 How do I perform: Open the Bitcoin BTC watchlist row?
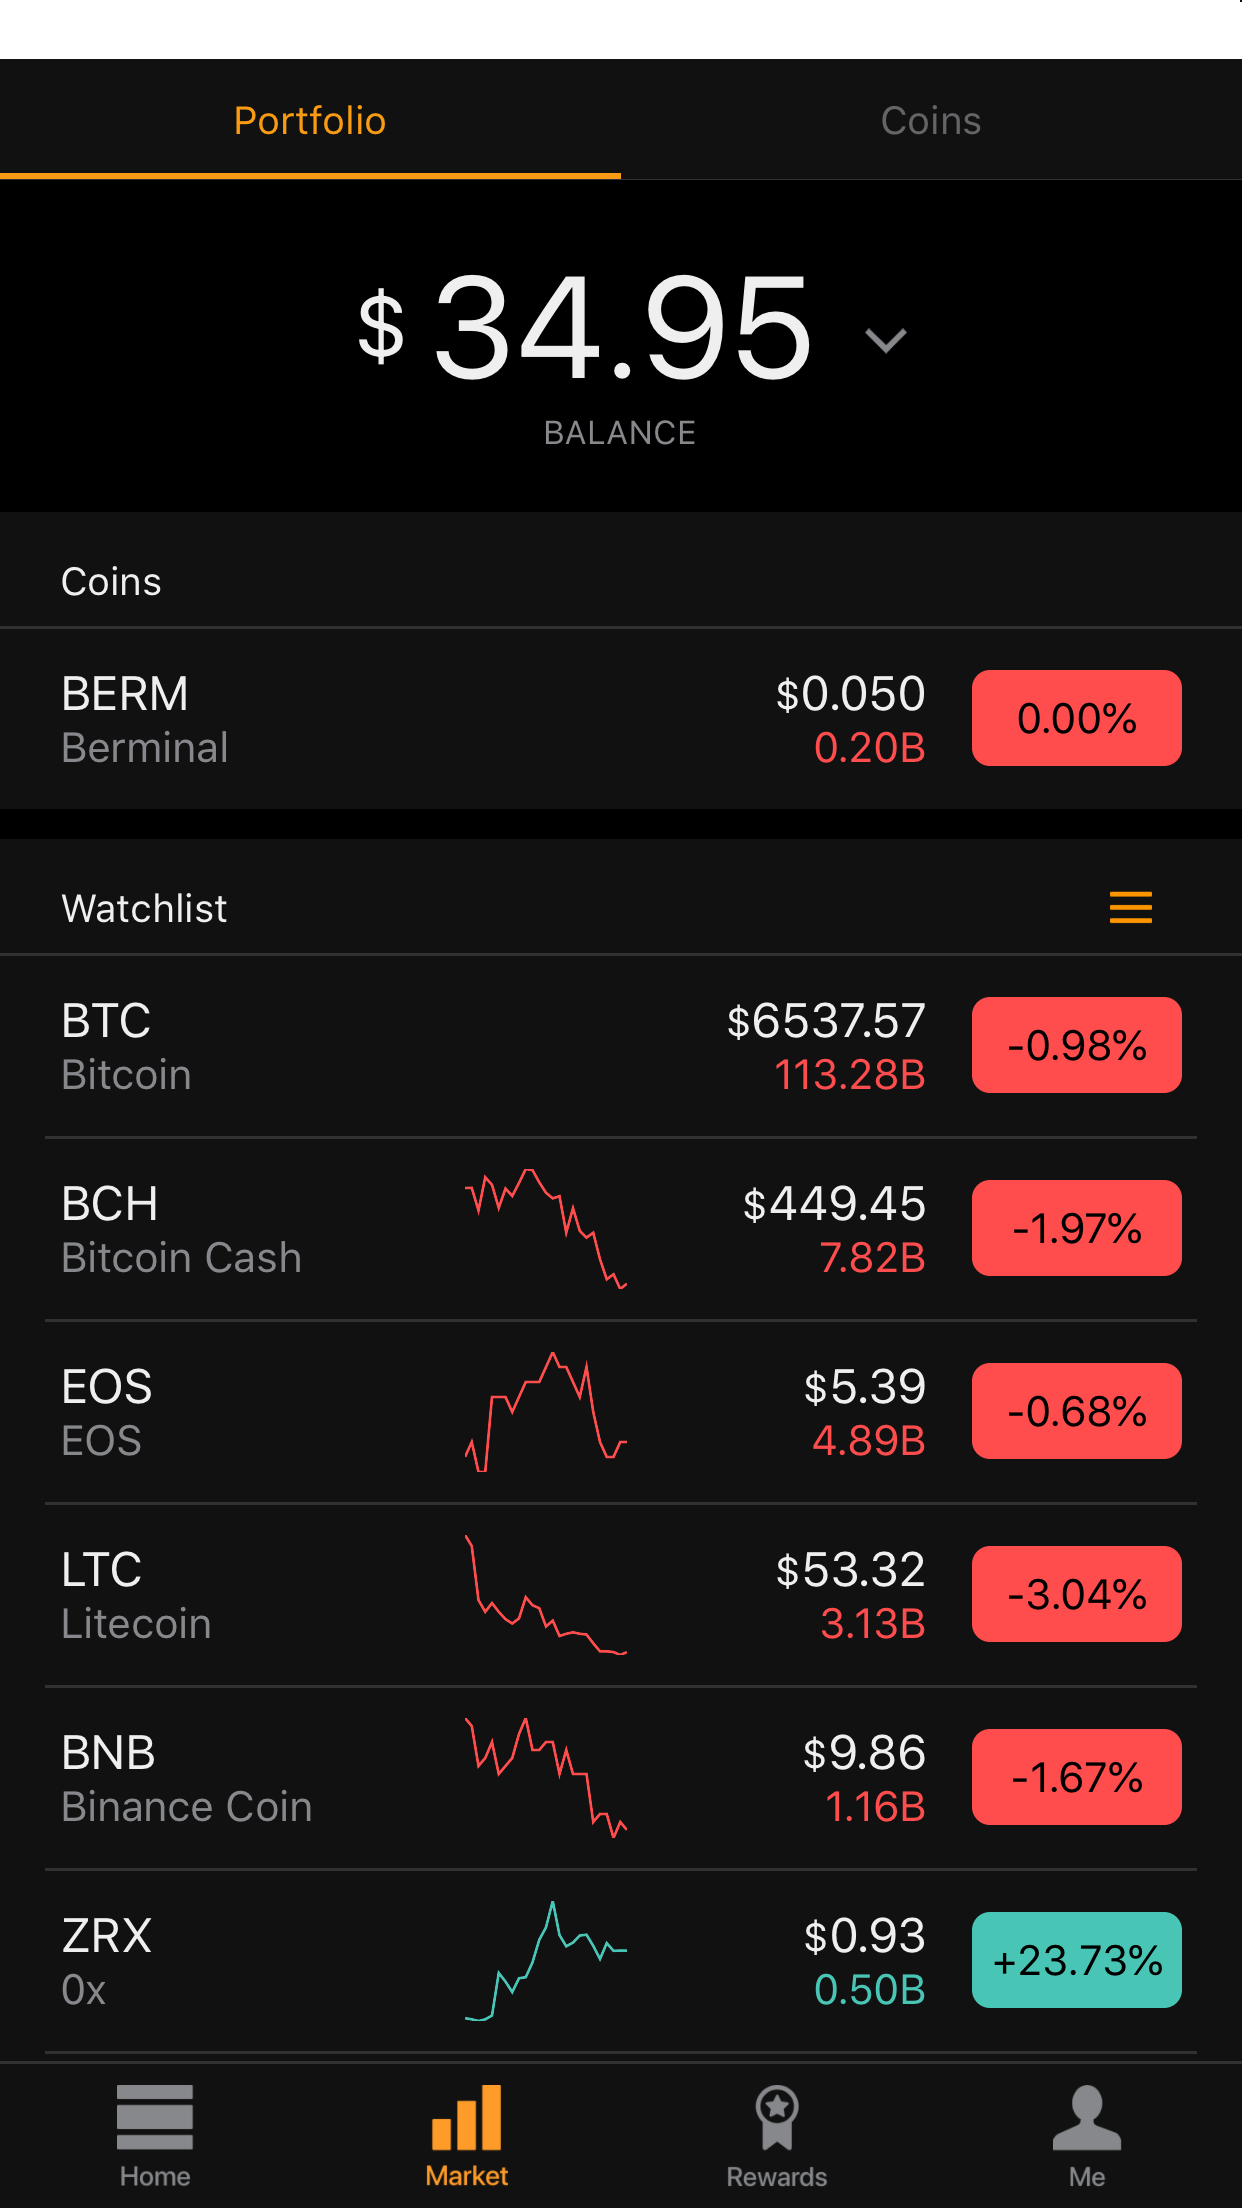tap(621, 1046)
